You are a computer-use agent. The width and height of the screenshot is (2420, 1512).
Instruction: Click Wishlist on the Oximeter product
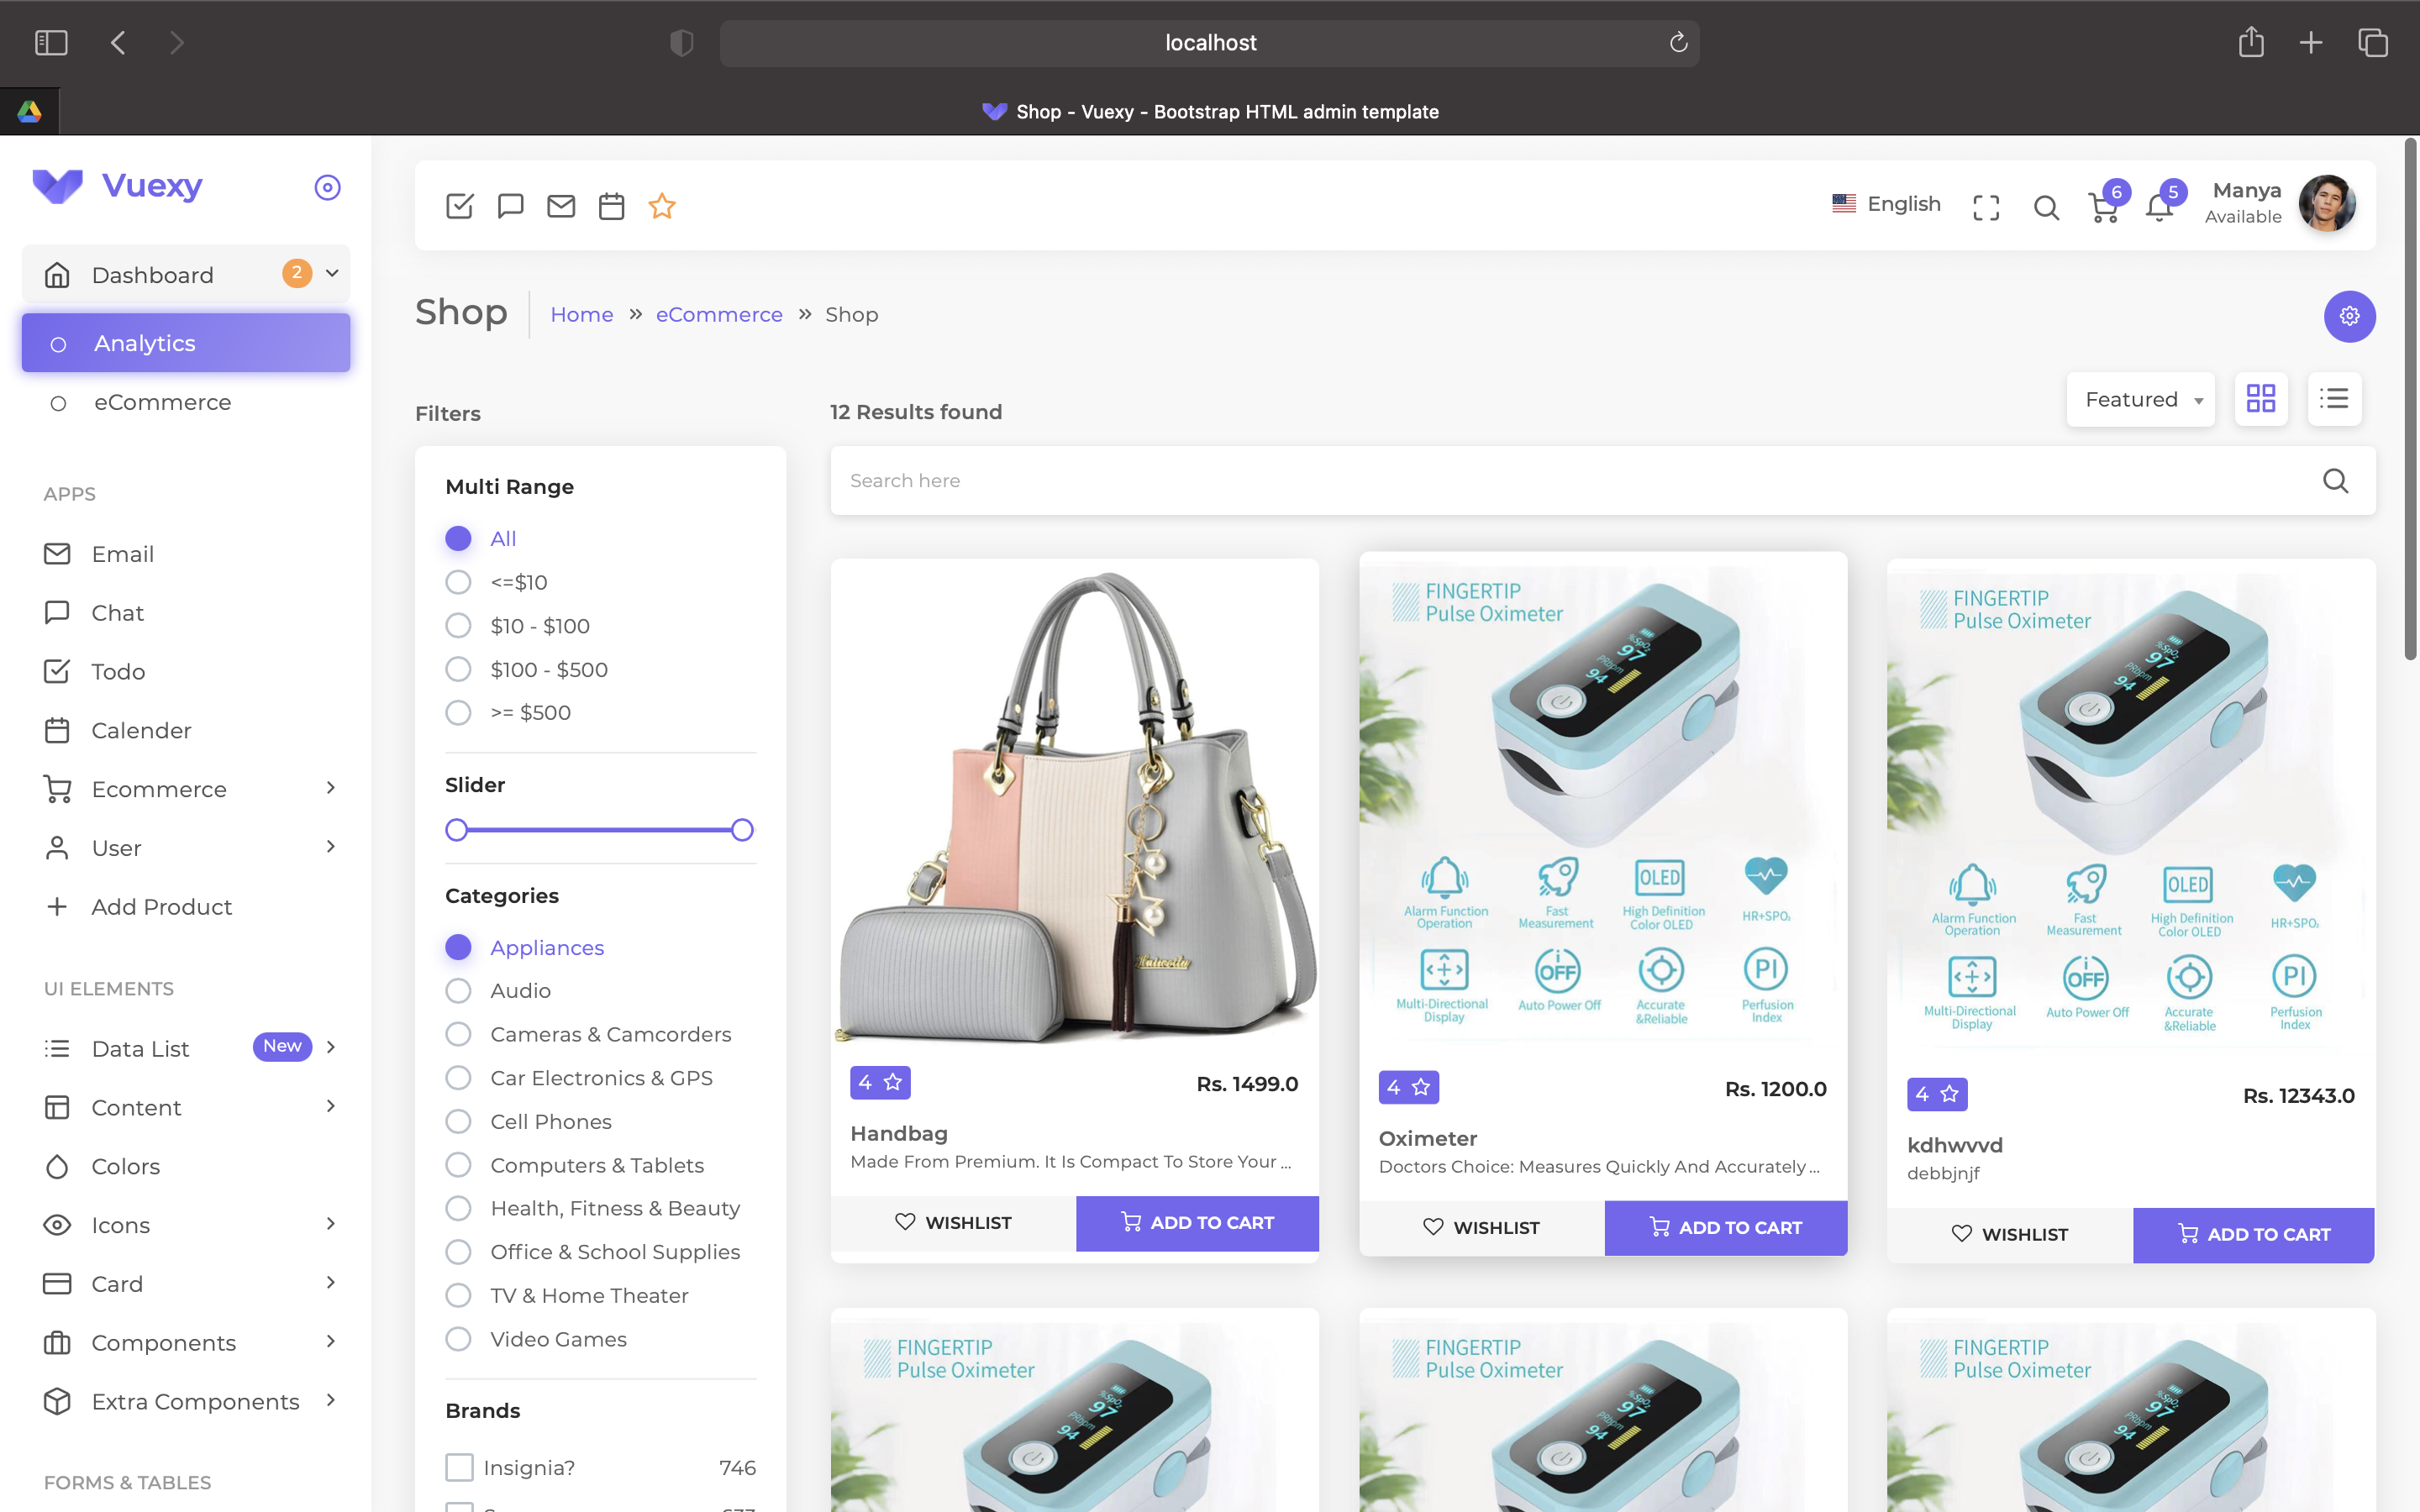1481,1227
